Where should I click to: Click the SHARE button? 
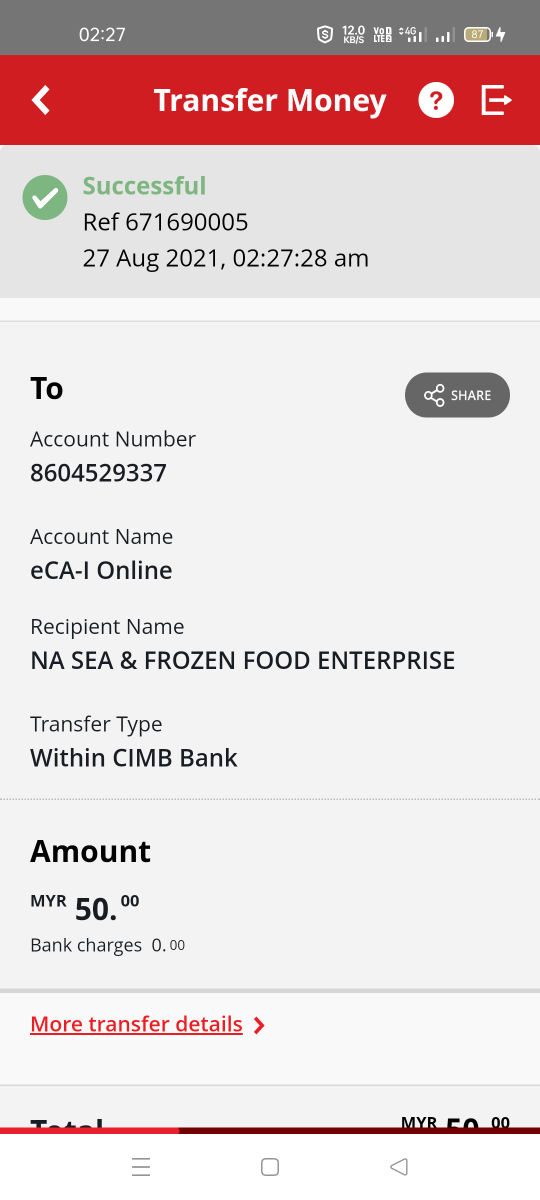(x=457, y=395)
